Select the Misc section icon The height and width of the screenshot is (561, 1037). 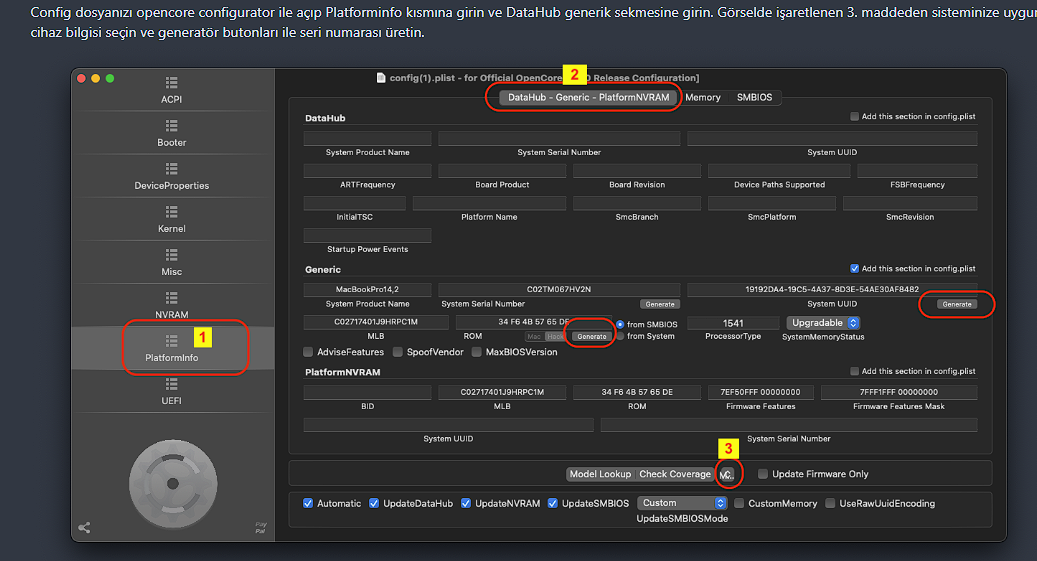(171, 255)
